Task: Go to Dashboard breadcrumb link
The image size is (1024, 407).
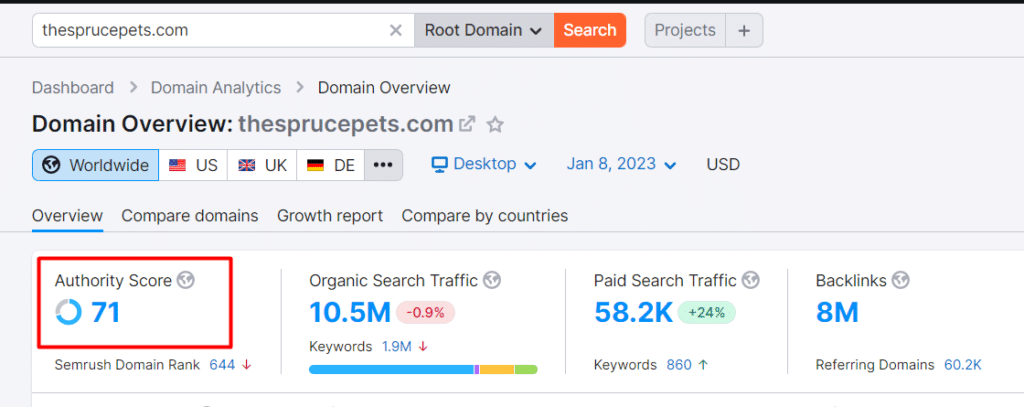Action: coord(72,88)
